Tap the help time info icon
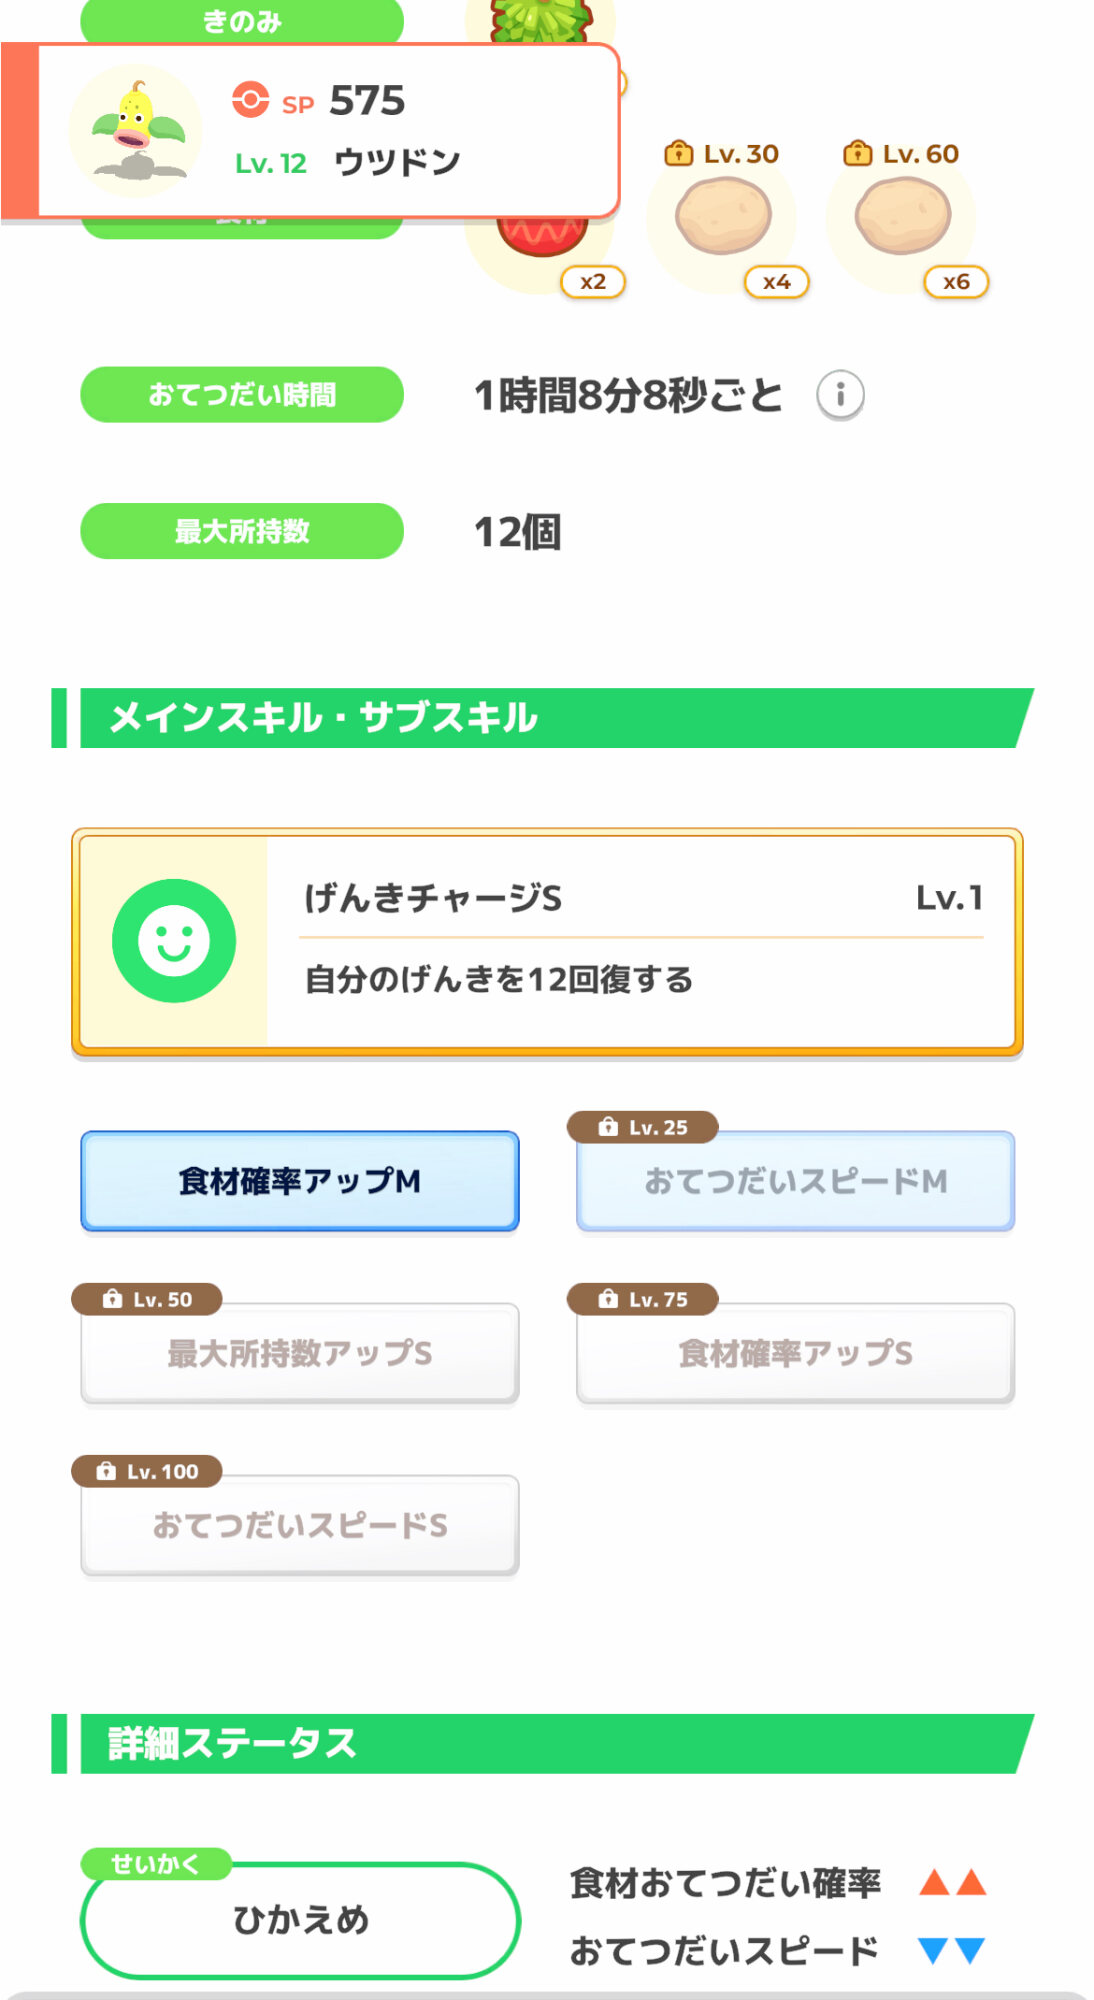The image size is (1094, 2000). (x=840, y=395)
